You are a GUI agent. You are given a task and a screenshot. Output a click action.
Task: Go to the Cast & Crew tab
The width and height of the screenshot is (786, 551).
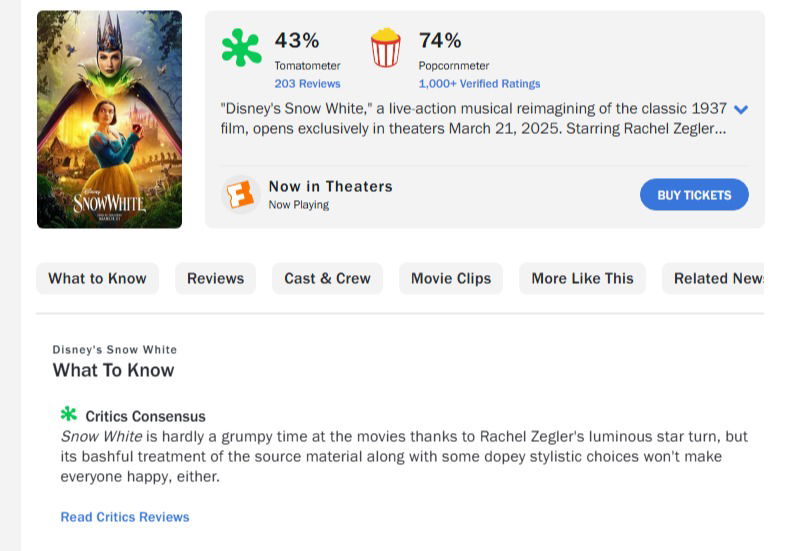(x=327, y=279)
